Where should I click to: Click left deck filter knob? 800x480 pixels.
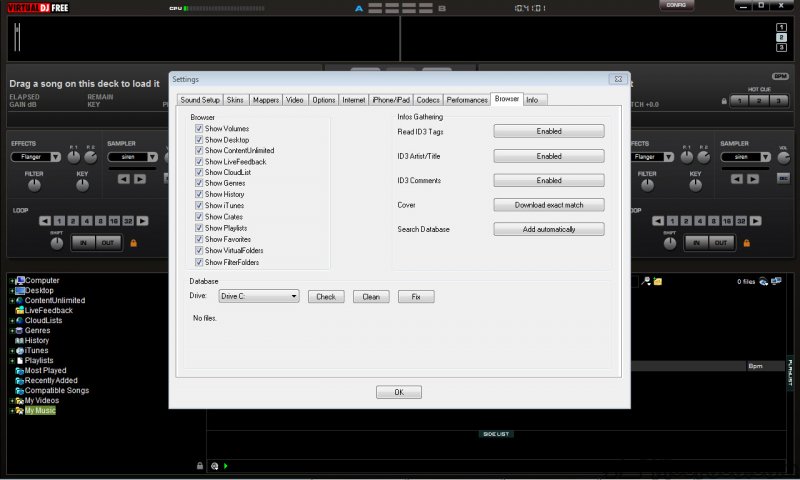pos(34,186)
